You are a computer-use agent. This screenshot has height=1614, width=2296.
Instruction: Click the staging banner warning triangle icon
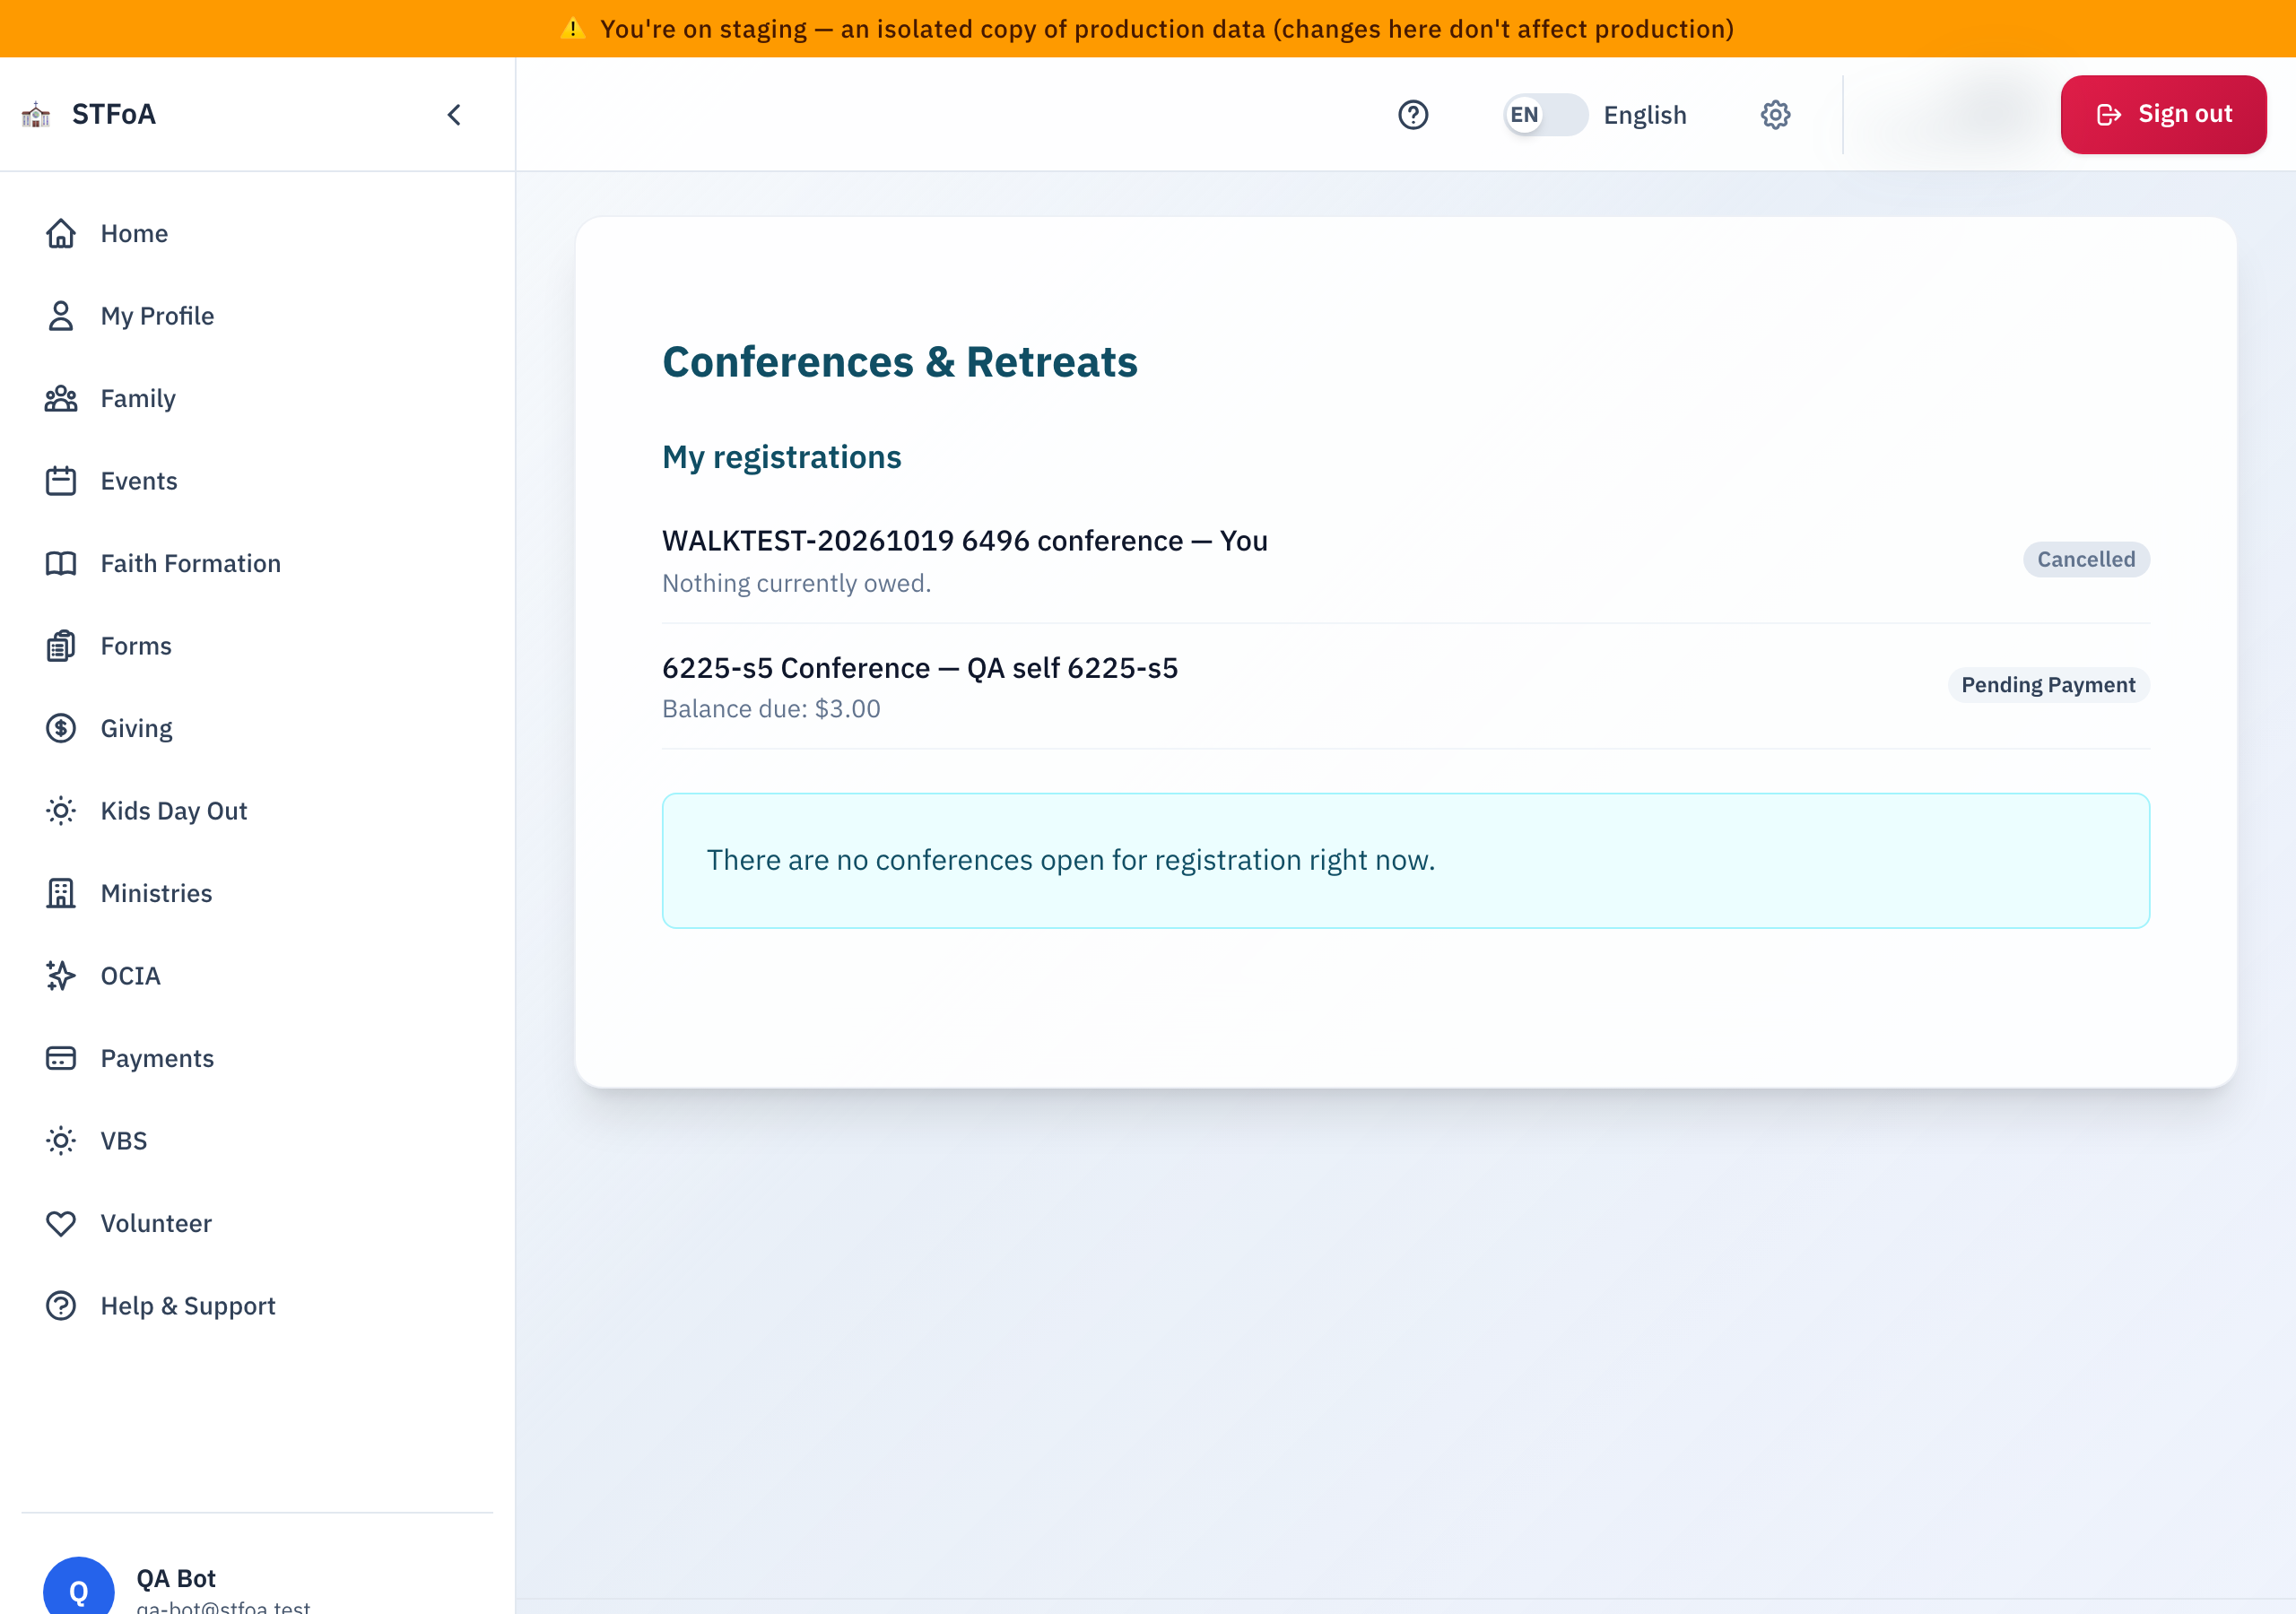572,29
